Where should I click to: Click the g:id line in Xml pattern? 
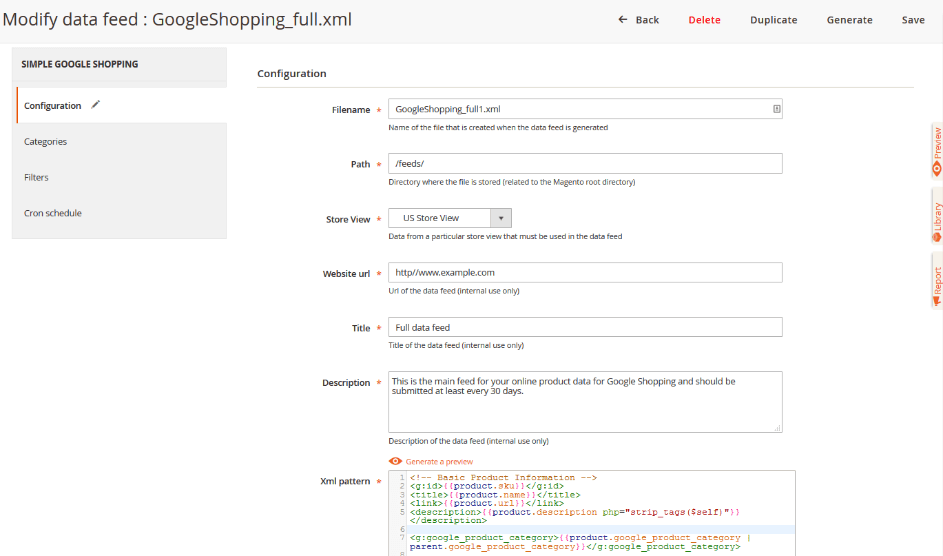tap(487, 486)
